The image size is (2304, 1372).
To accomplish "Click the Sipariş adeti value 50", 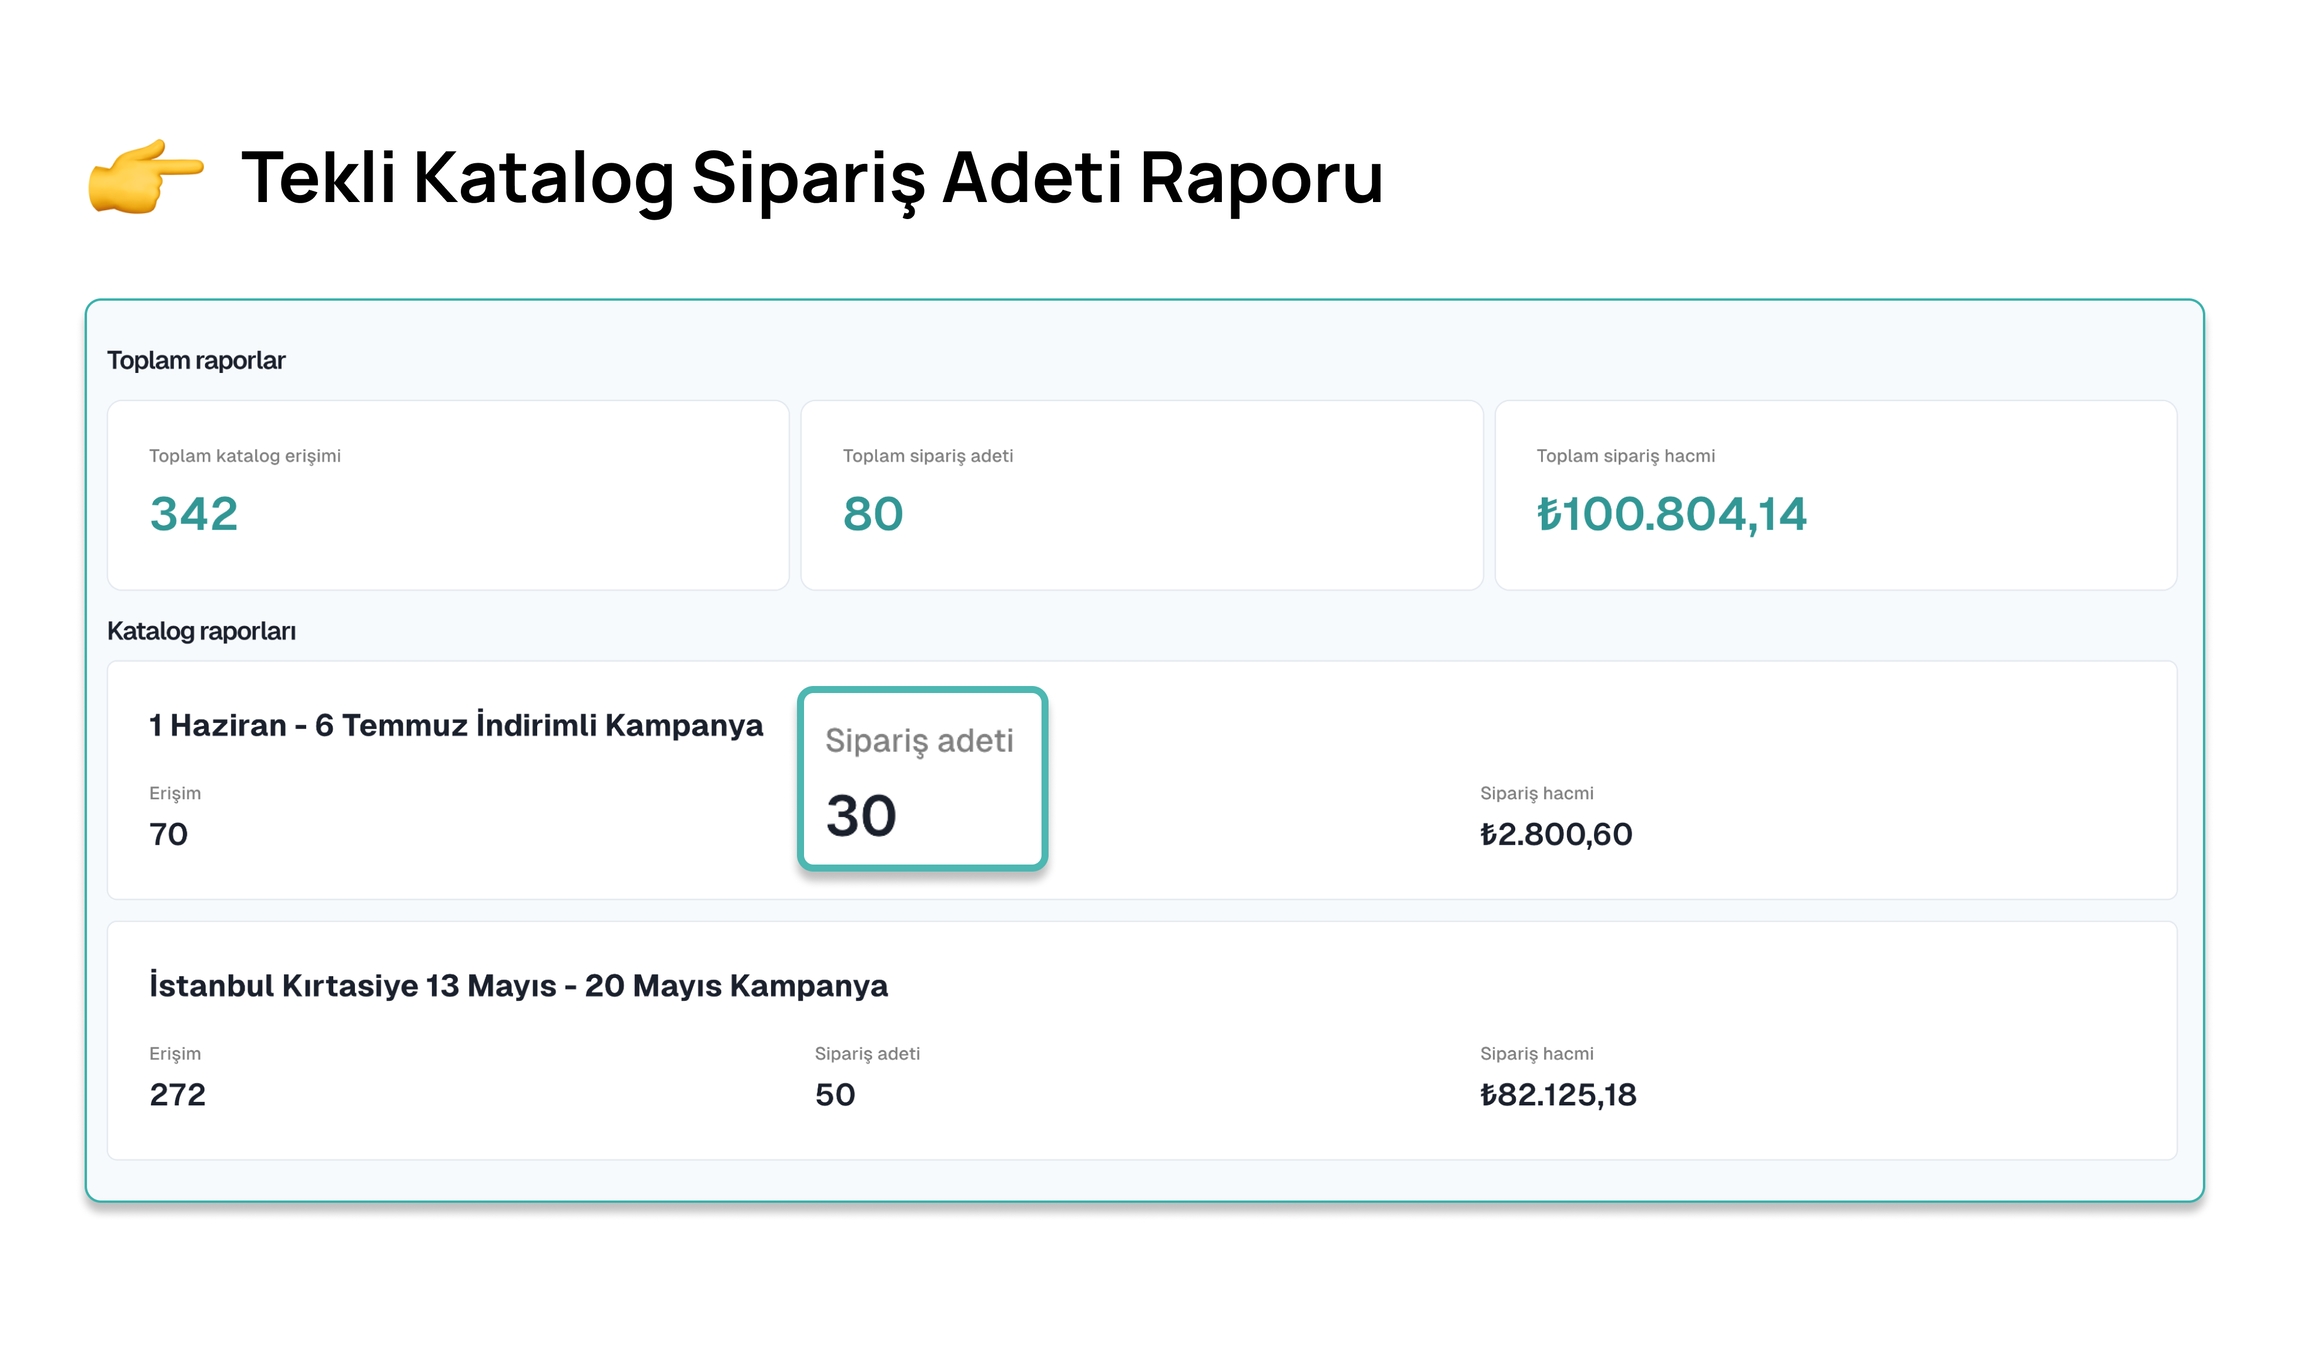I will 835,1095.
